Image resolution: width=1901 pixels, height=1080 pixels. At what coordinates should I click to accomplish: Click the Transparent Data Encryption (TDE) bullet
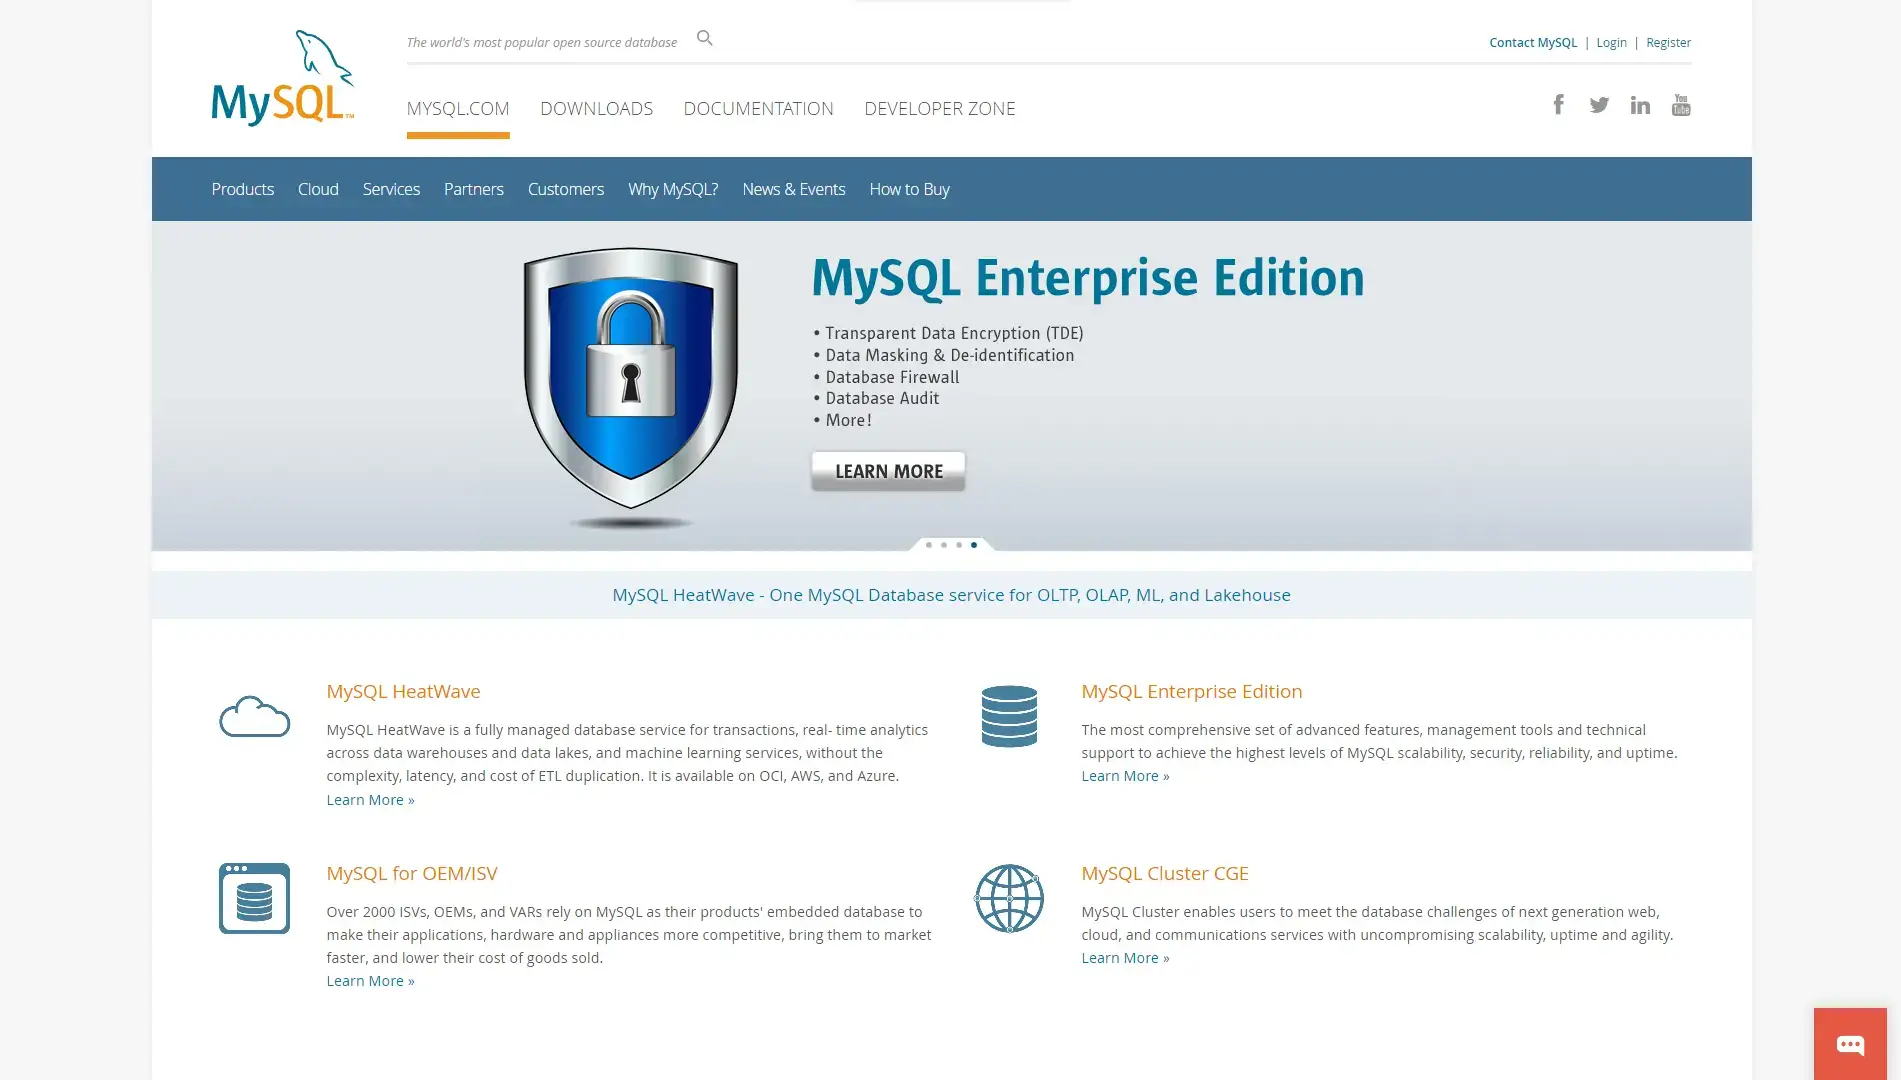[x=948, y=333]
